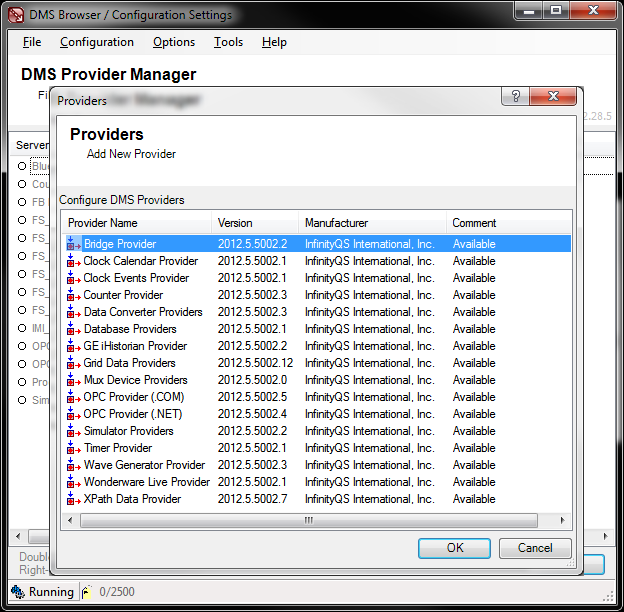
Task: Select the Bridge Provider row text
Action: pyautogui.click(x=120, y=244)
